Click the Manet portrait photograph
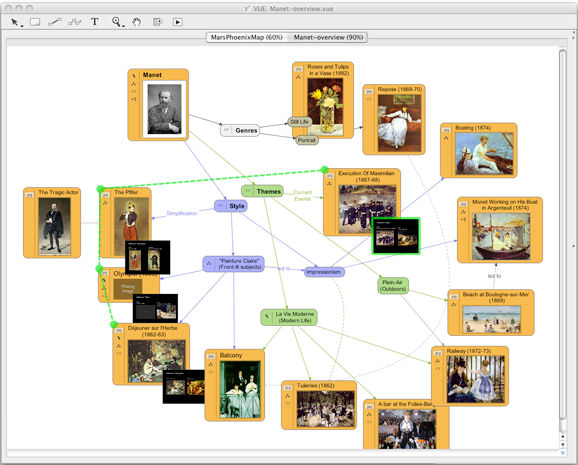This screenshot has width=578, height=465. pos(164,109)
